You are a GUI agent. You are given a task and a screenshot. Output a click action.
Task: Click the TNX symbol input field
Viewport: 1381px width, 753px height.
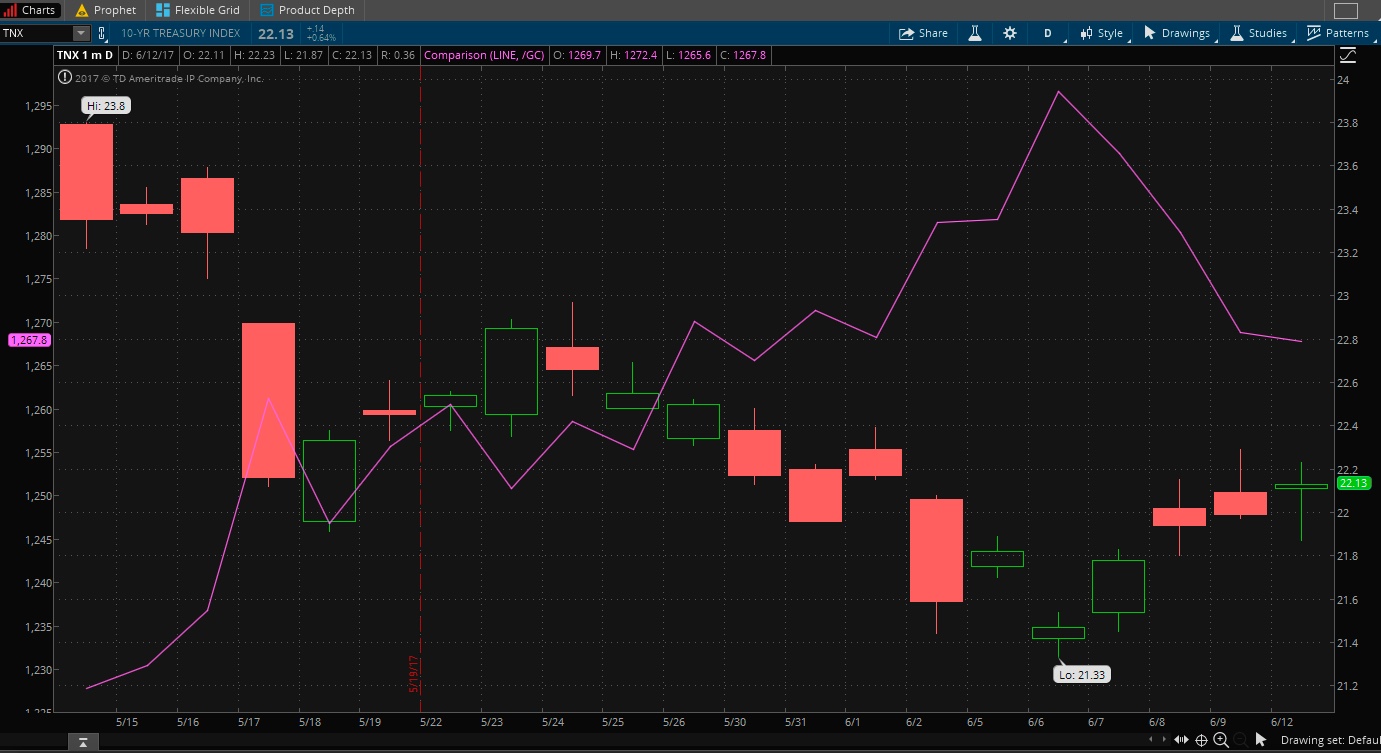tap(38, 33)
